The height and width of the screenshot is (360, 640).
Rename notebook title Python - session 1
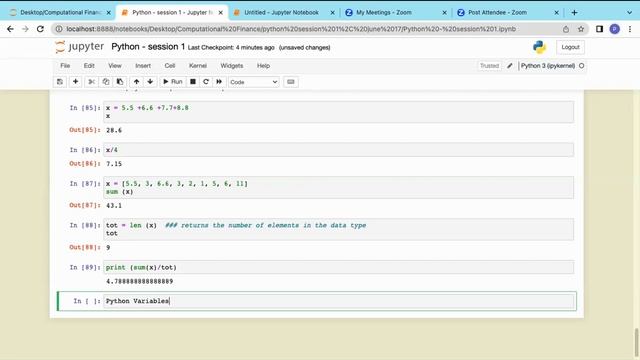[x=148, y=47]
